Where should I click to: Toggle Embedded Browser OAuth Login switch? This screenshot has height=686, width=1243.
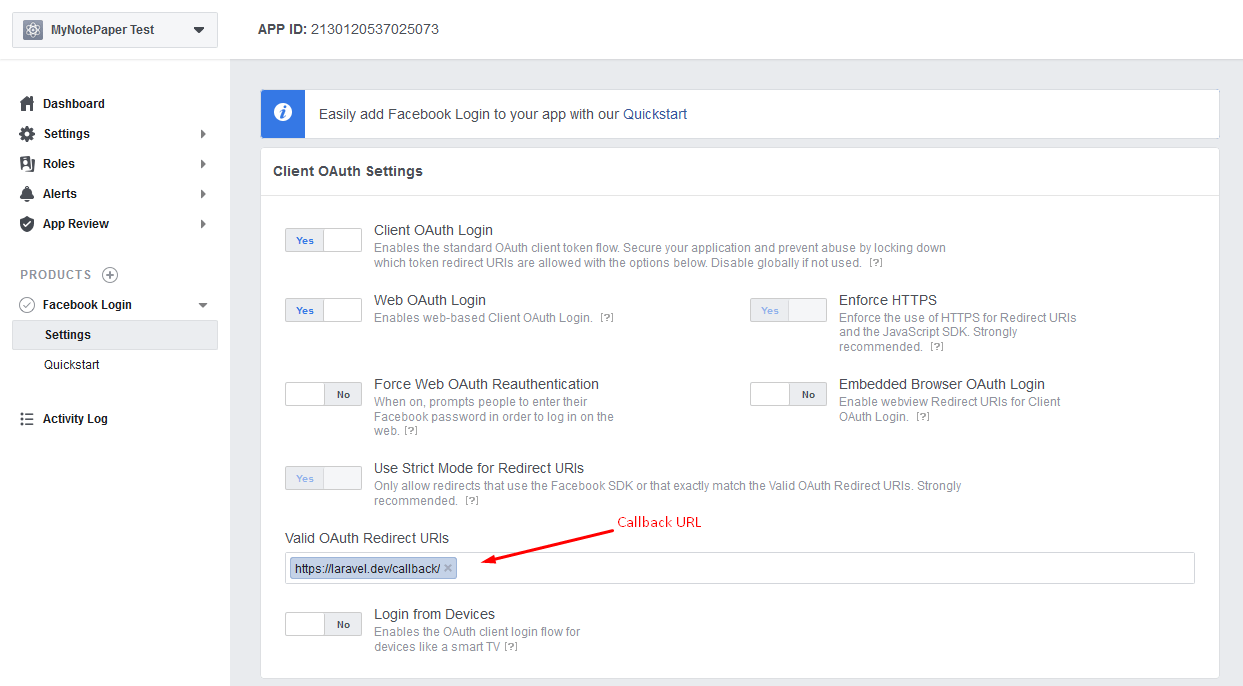coord(788,394)
